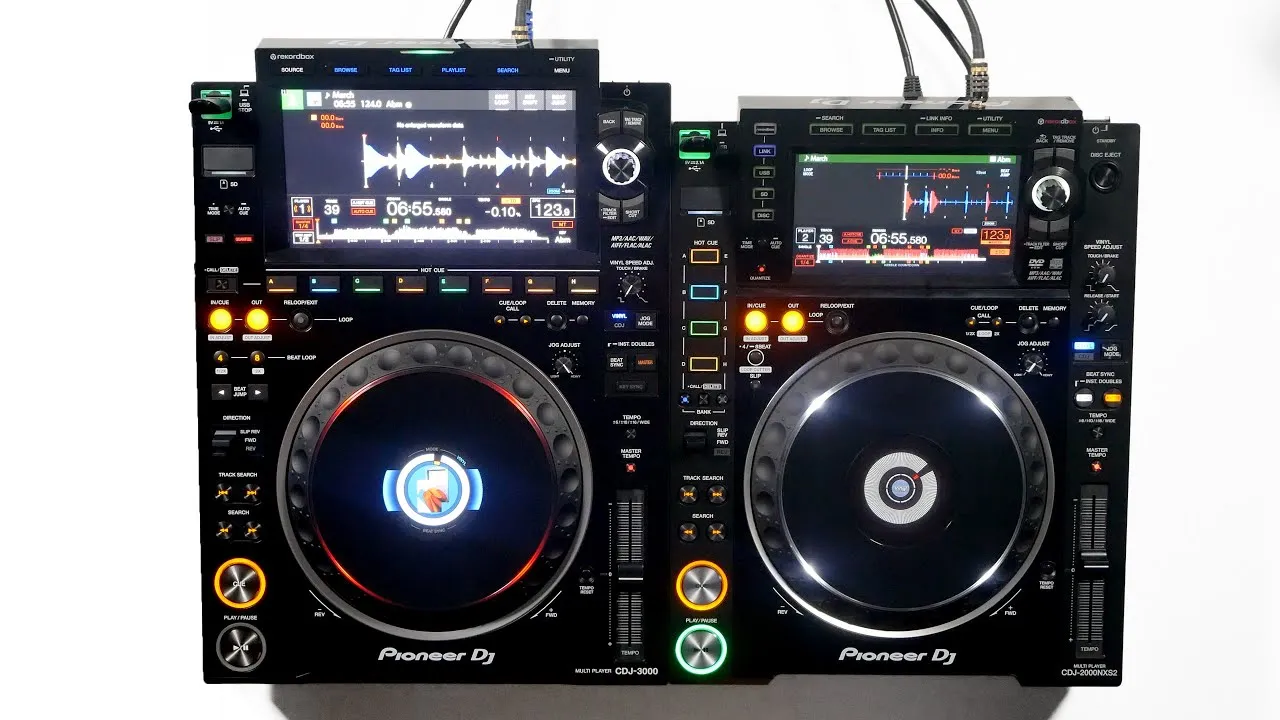The width and height of the screenshot is (1280, 720).
Task: Hit DISC EJECT on the CDJ-2000NXS2
Action: 1105,178
